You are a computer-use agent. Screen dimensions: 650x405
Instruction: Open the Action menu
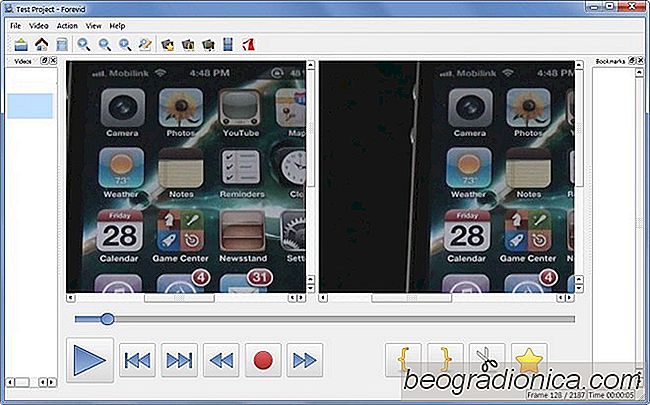tap(67, 26)
